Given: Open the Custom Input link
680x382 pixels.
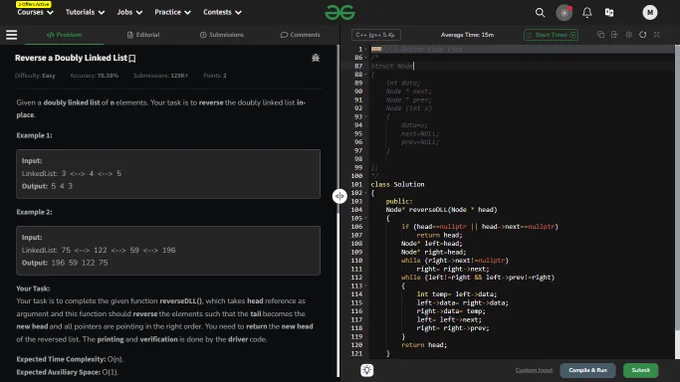Looking at the screenshot, I should 534,370.
